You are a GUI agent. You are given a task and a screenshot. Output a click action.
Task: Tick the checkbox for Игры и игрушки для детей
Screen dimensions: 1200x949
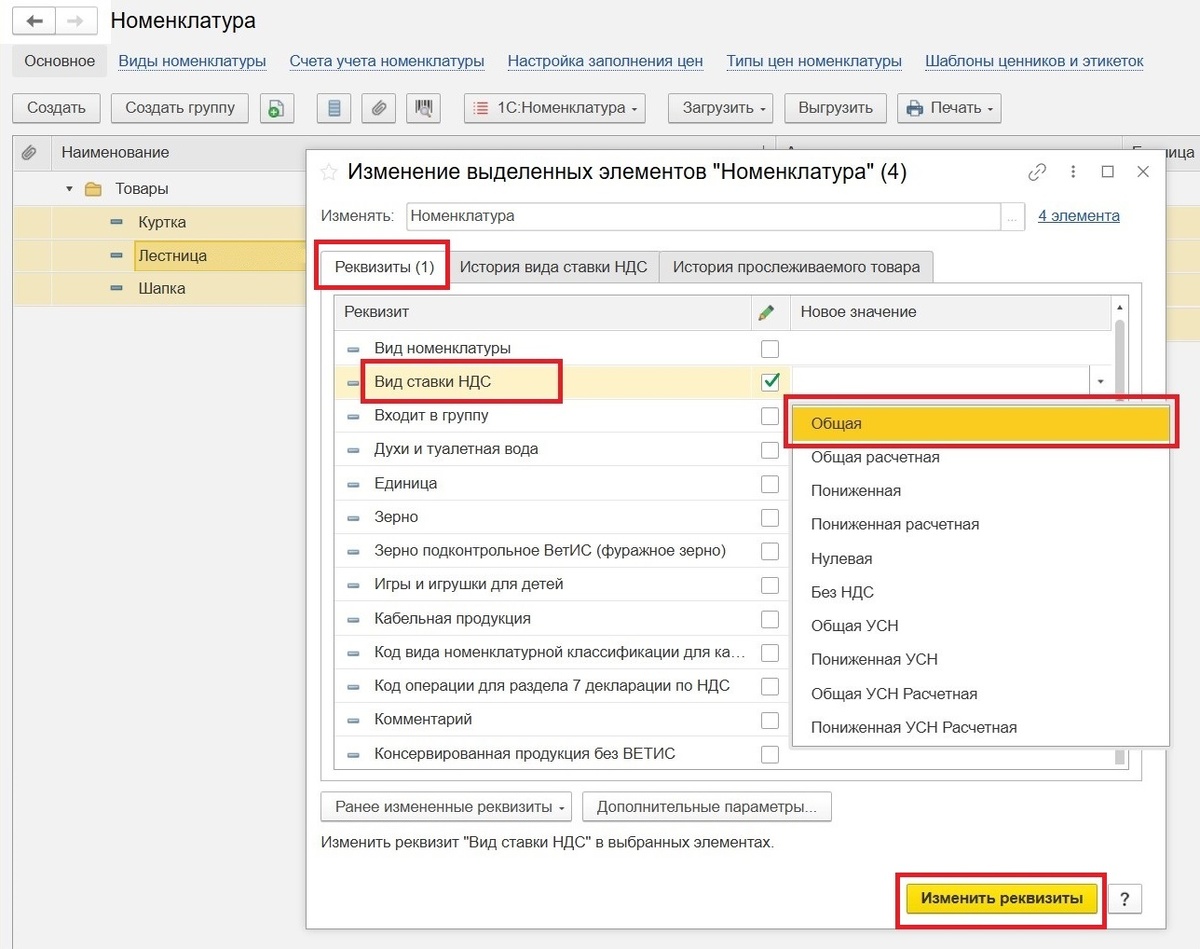[770, 585]
